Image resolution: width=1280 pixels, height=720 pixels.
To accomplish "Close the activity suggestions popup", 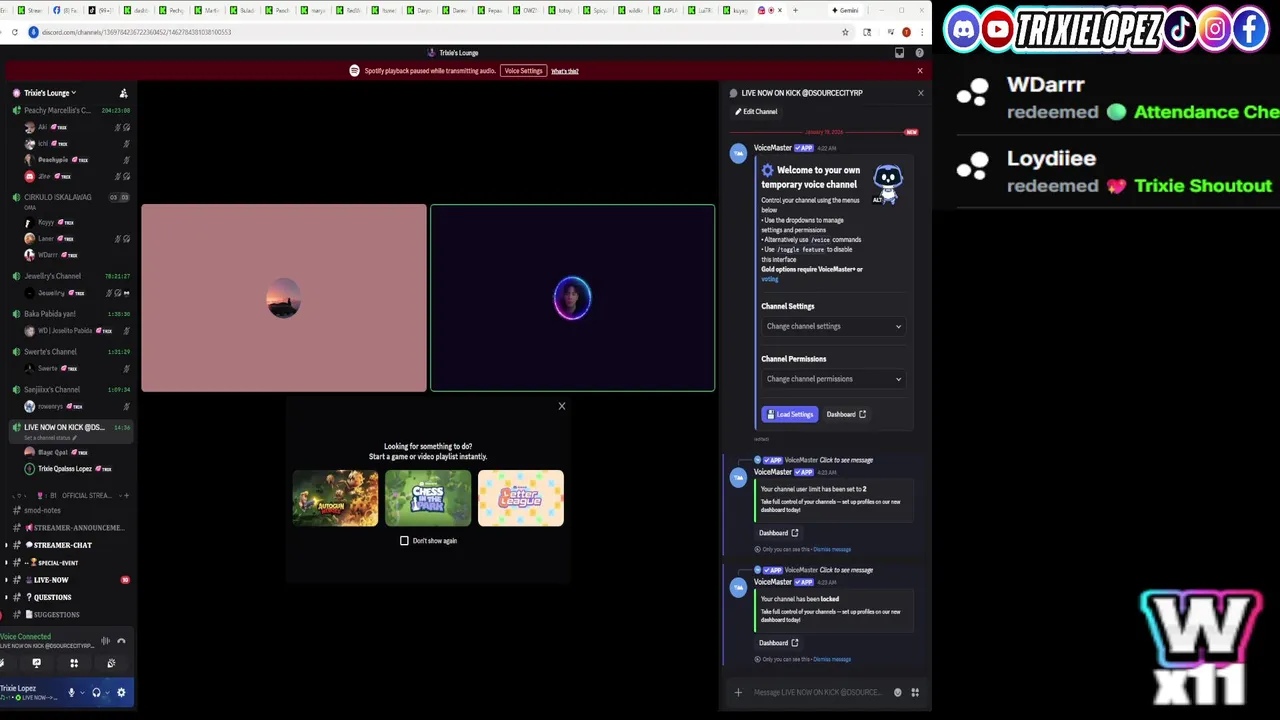I will (562, 406).
